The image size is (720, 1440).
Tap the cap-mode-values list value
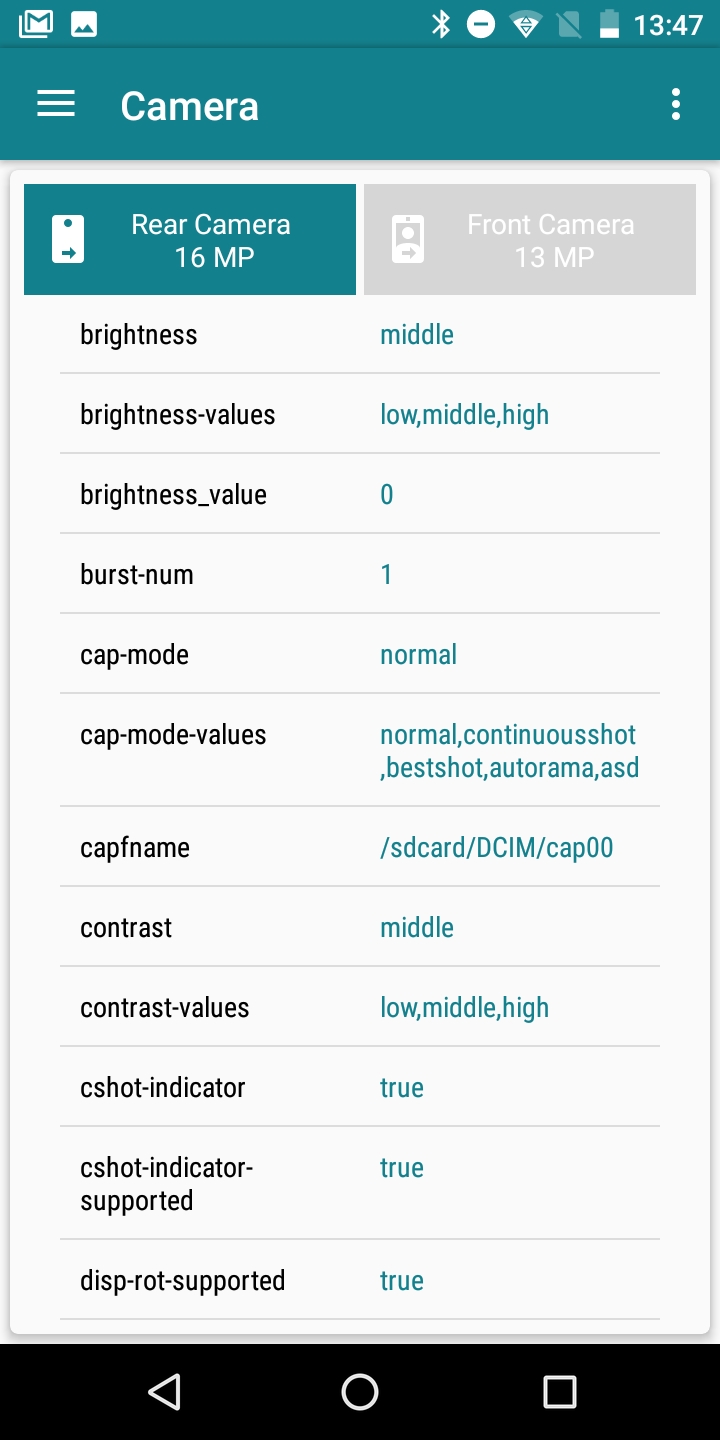coord(509,751)
